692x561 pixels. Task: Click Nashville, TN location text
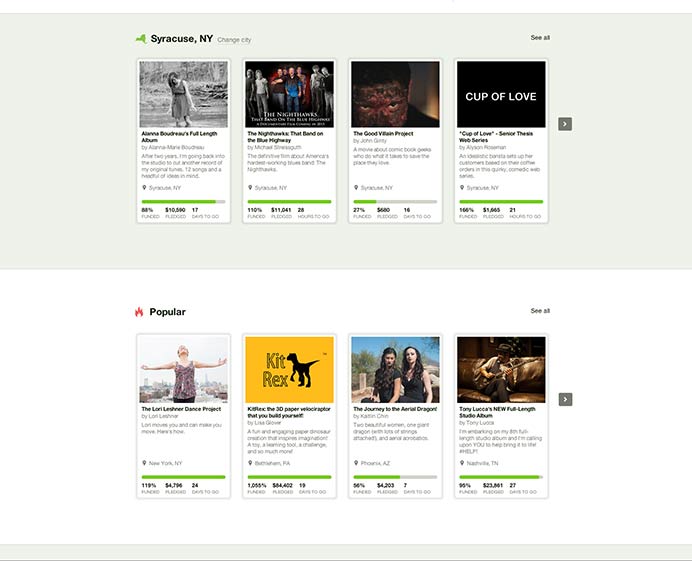(x=482, y=463)
